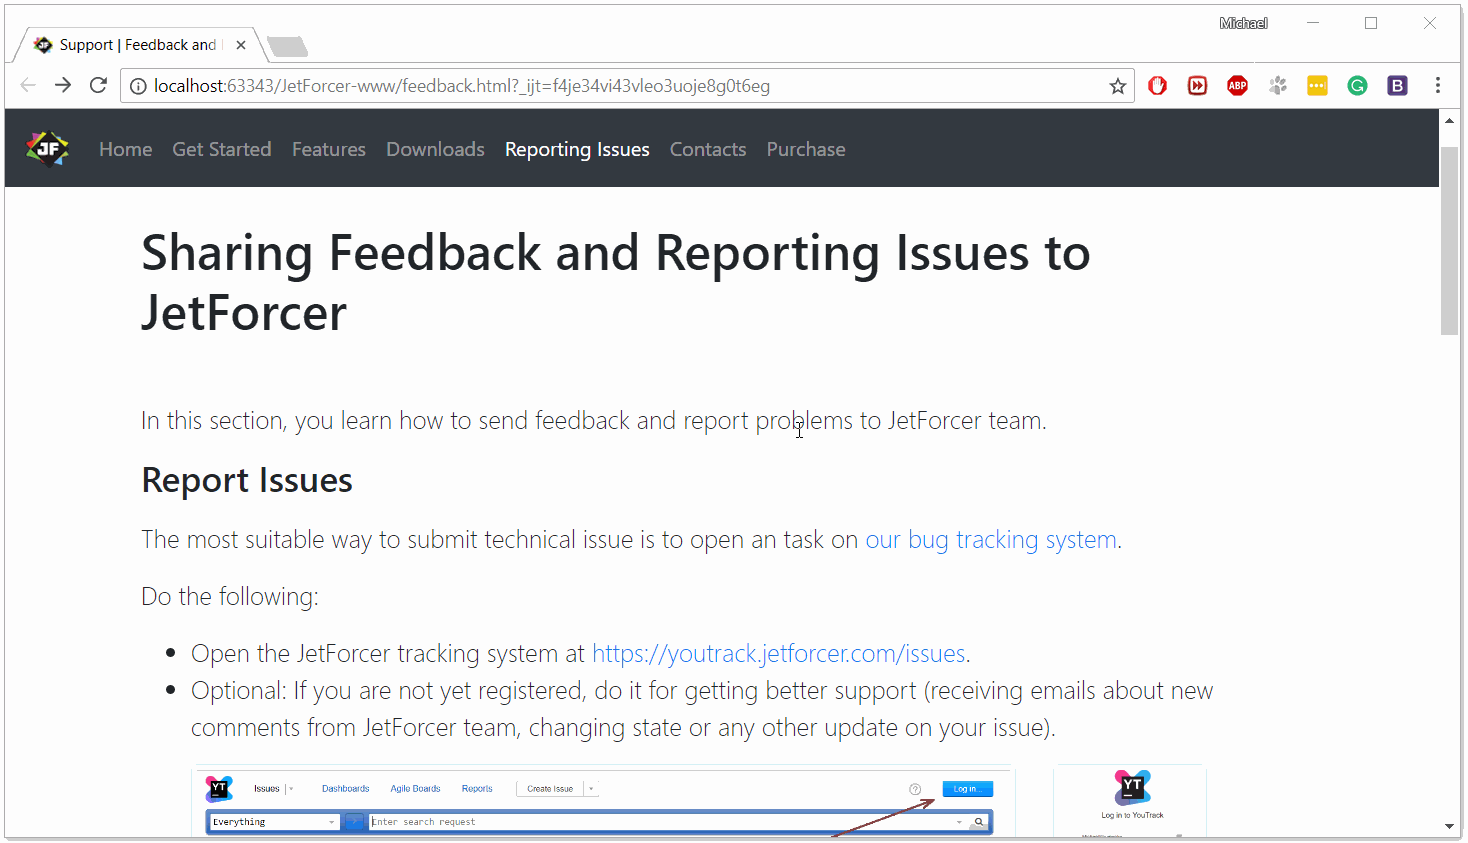Image resolution: width=1468 pixels, height=843 pixels.
Task: Maximize the browser window
Action: click(x=1371, y=23)
